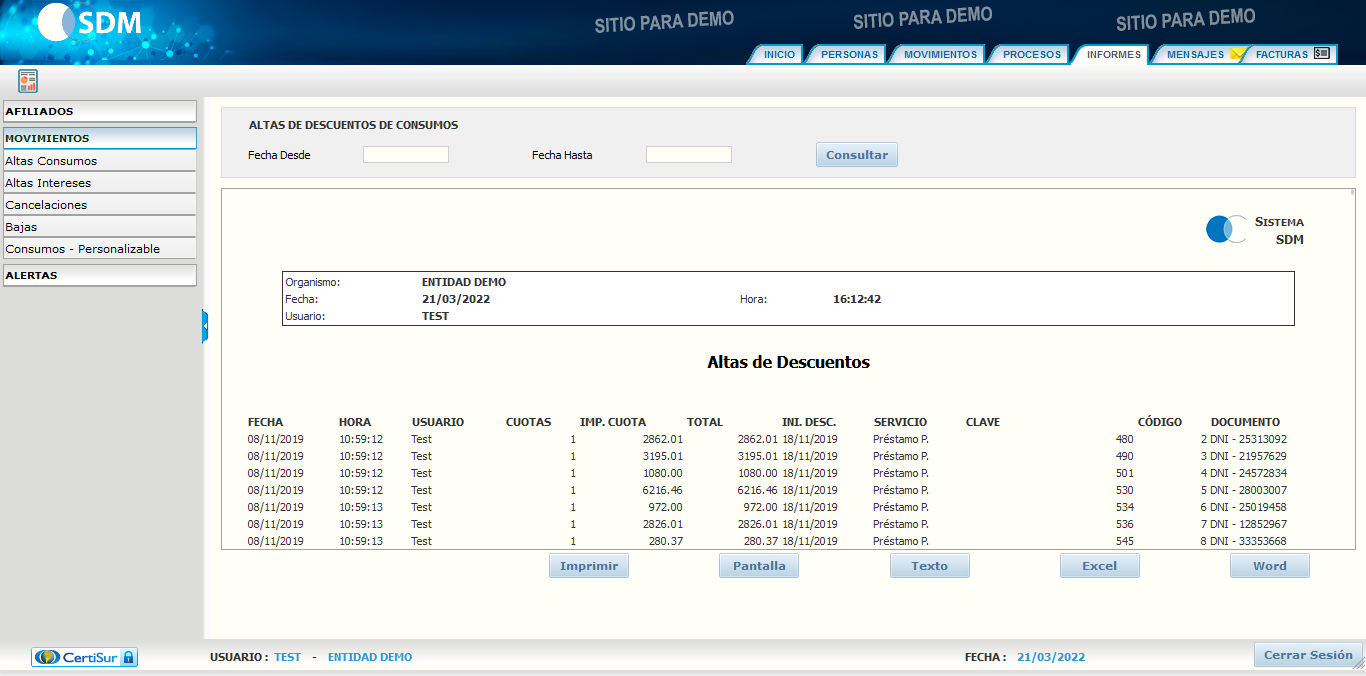
Task: Click the CertiSur security seal
Action: [x=85, y=657]
